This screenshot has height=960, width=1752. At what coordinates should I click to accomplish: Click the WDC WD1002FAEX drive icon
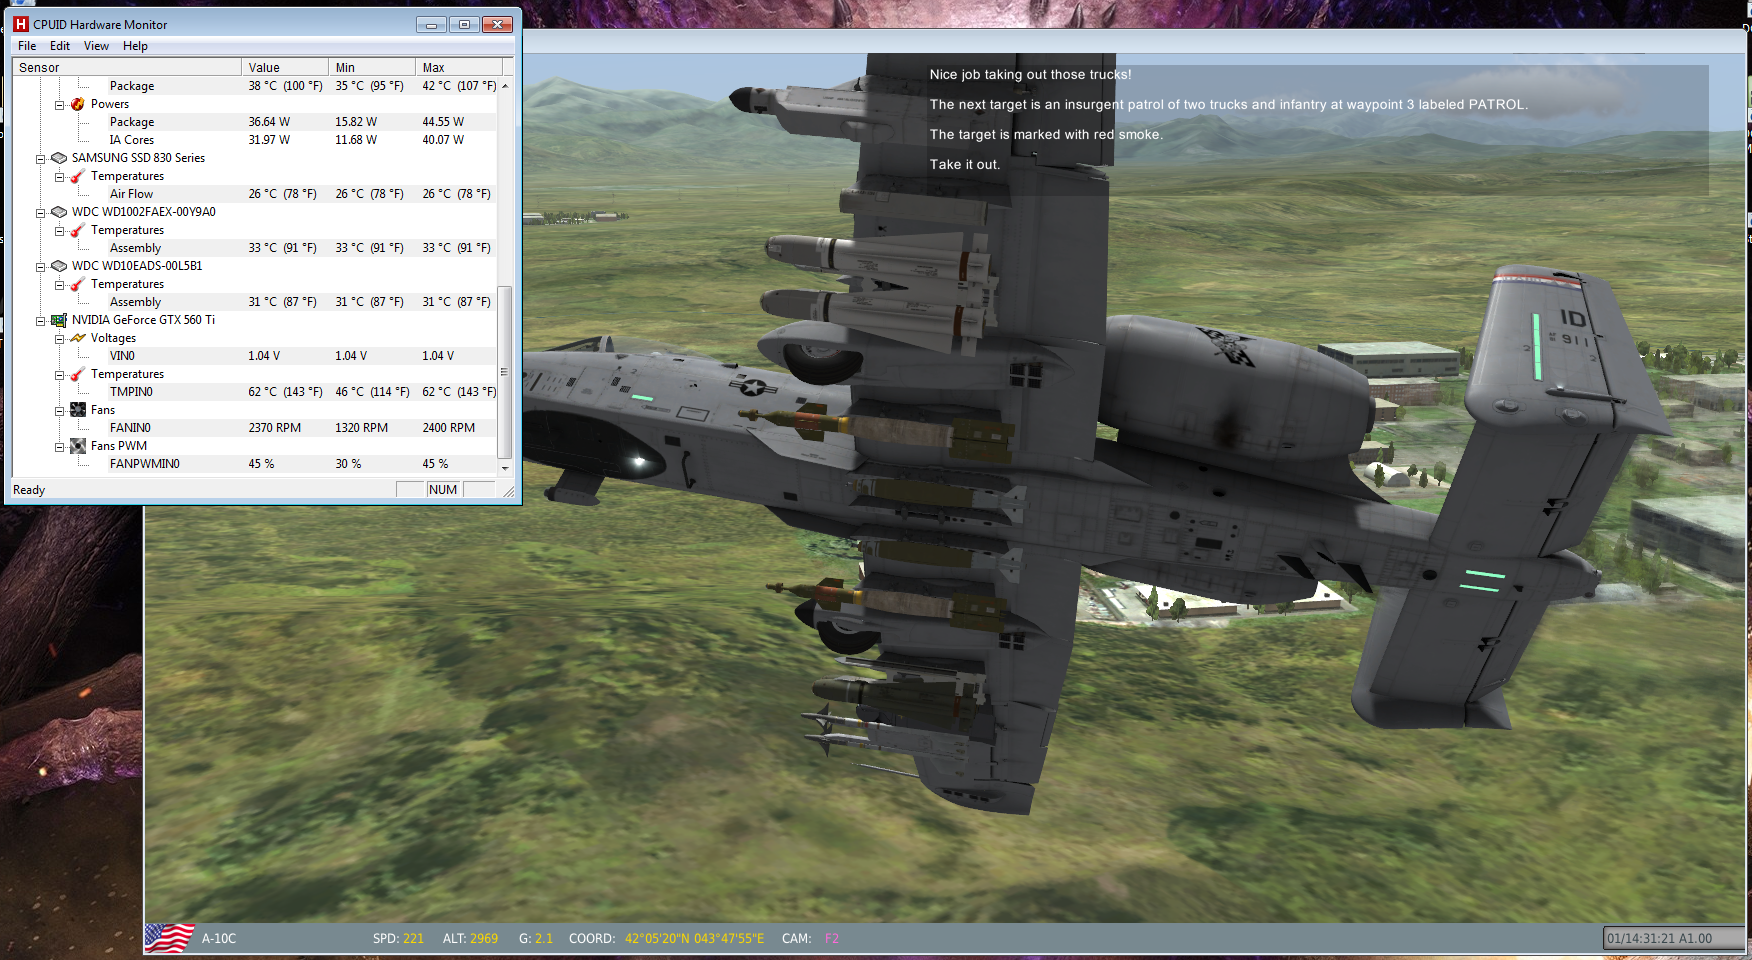59,212
